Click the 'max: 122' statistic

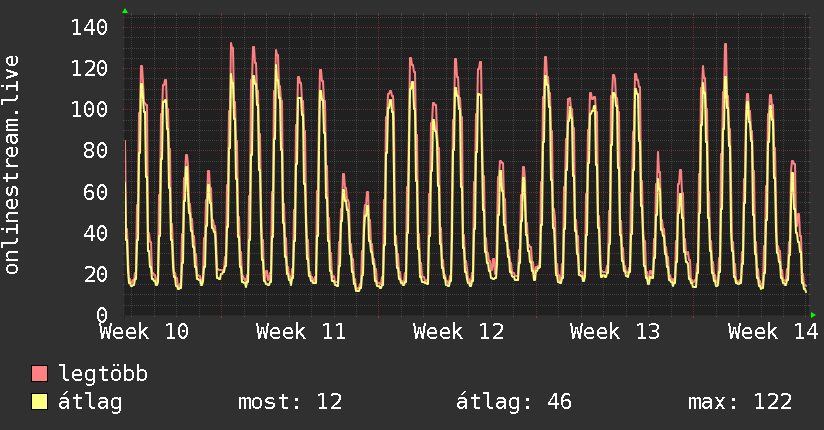(x=740, y=402)
